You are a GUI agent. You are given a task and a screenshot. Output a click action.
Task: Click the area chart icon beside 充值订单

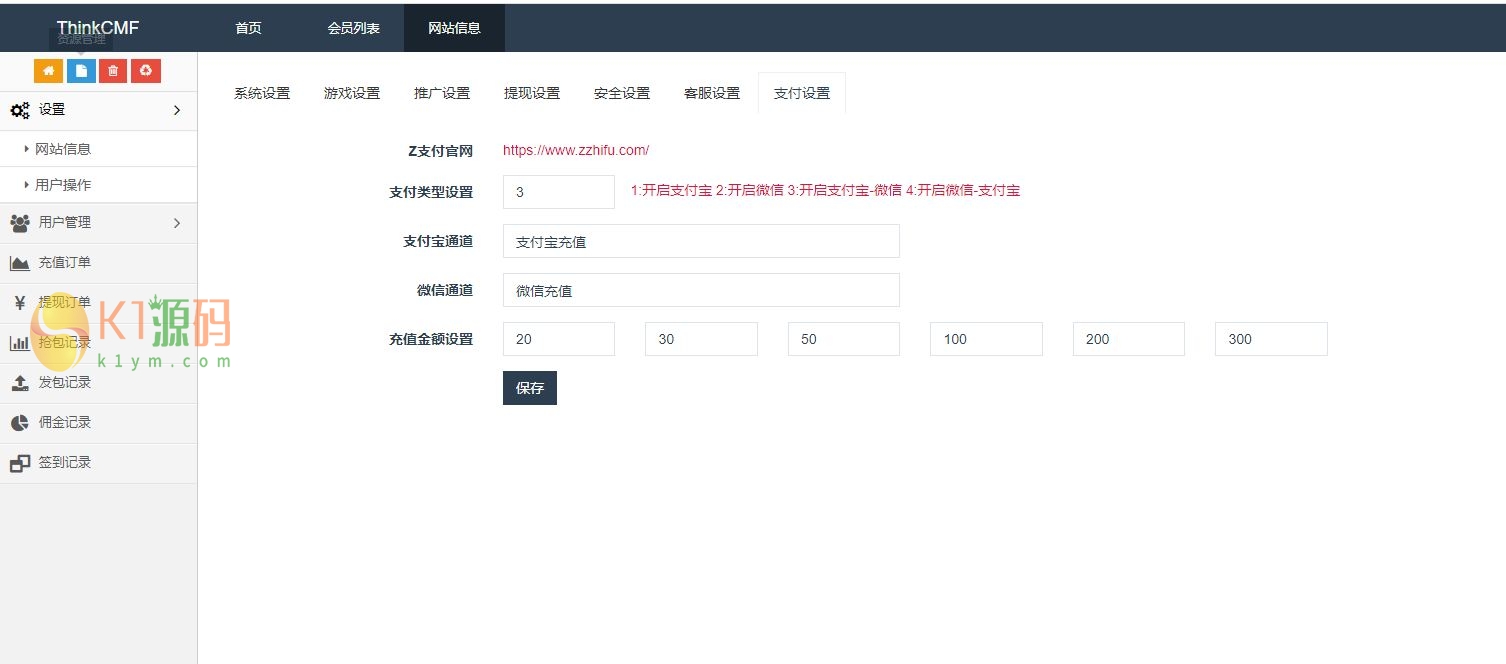[x=20, y=263]
